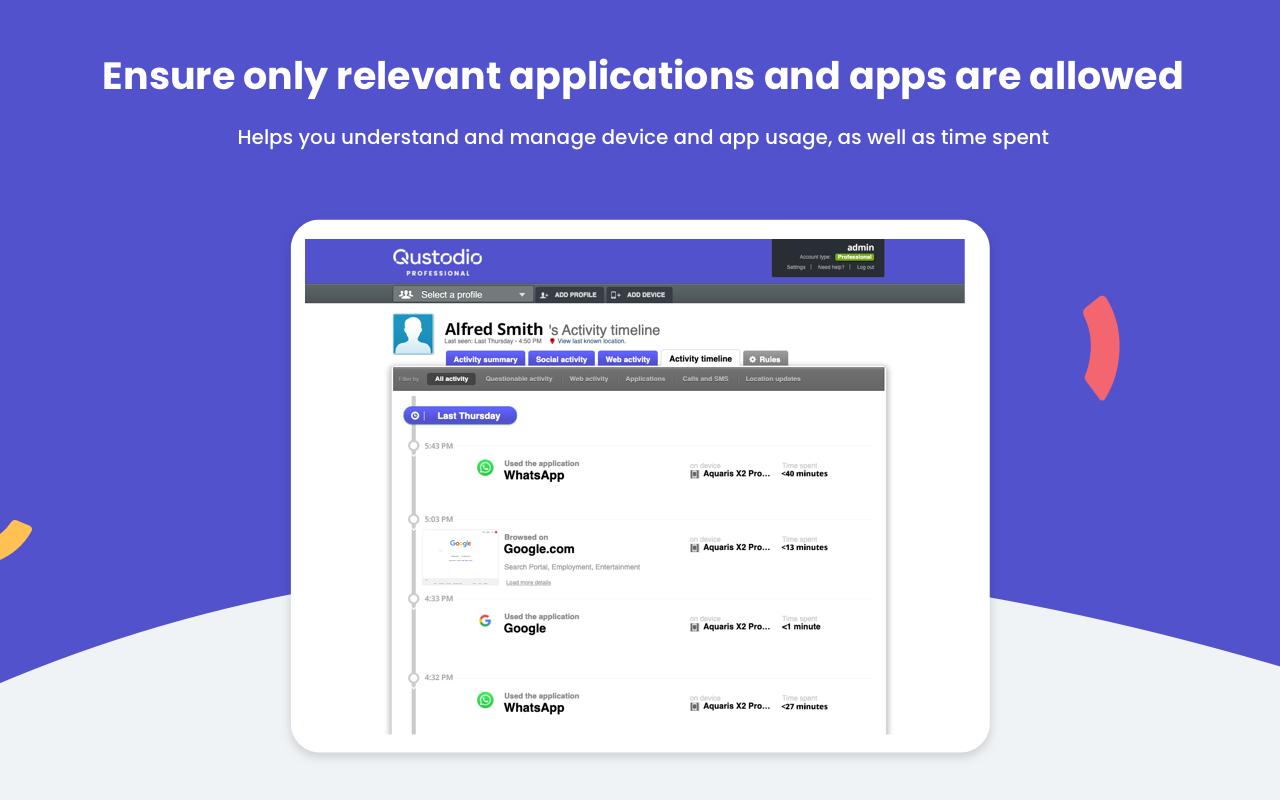The height and width of the screenshot is (800, 1280).
Task: Open the Select a profile dropdown
Action: 463,294
